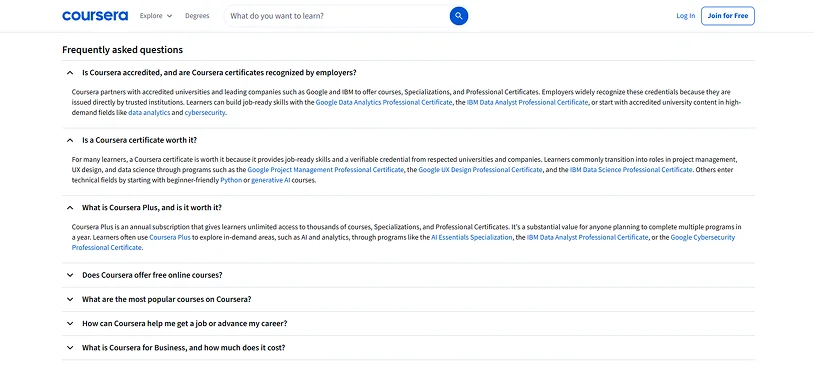Open the Google Data Analytics Professional Certificate link
814x373 pixels.
(384, 102)
